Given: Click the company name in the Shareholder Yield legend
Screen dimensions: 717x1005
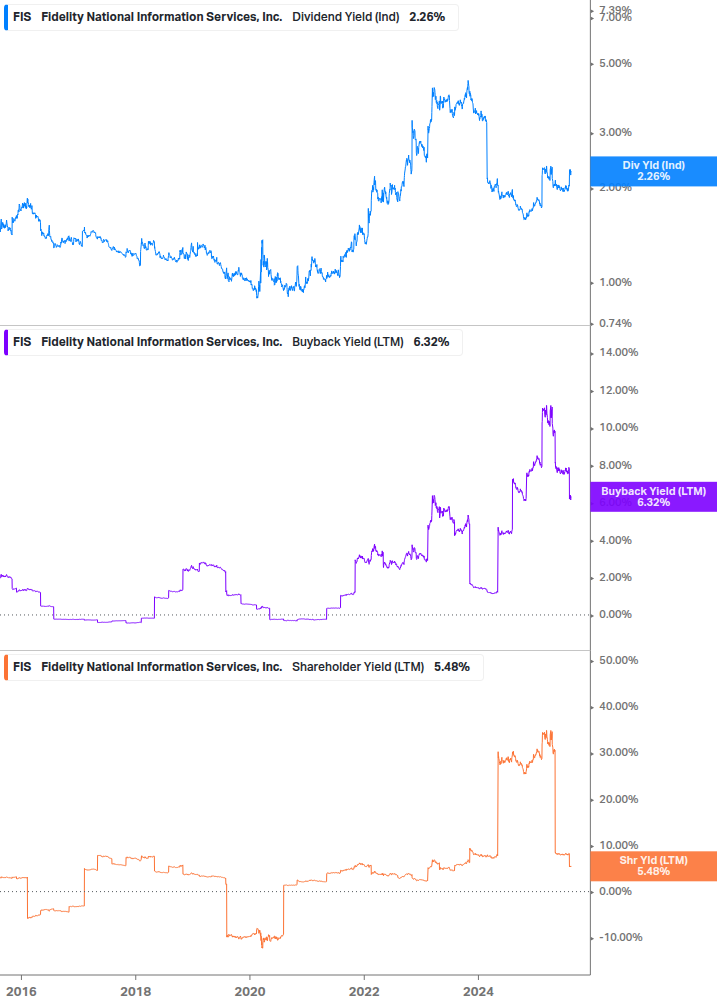Looking at the screenshot, I should click(161, 667).
